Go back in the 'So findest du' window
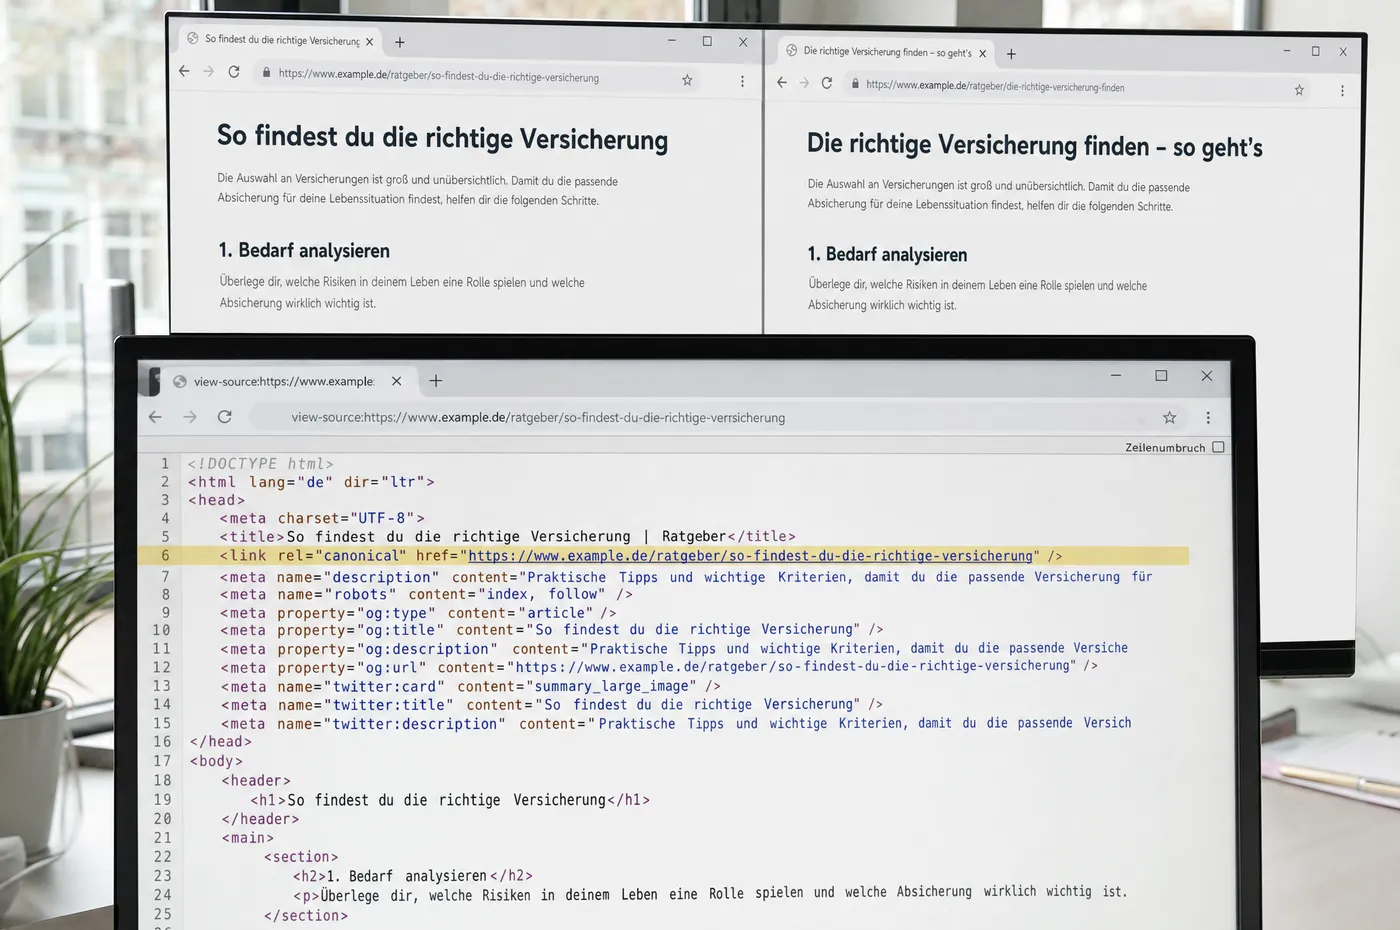1400x930 pixels. (x=184, y=71)
